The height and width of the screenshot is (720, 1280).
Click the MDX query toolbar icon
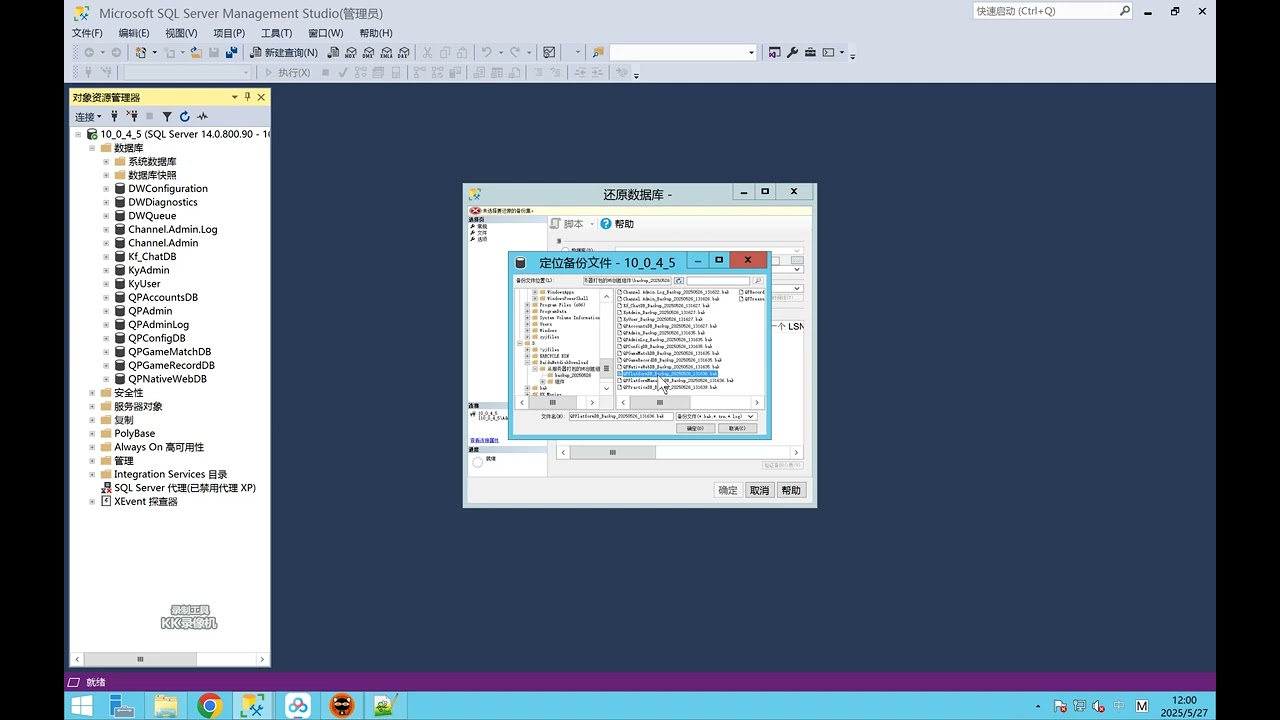click(351, 52)
